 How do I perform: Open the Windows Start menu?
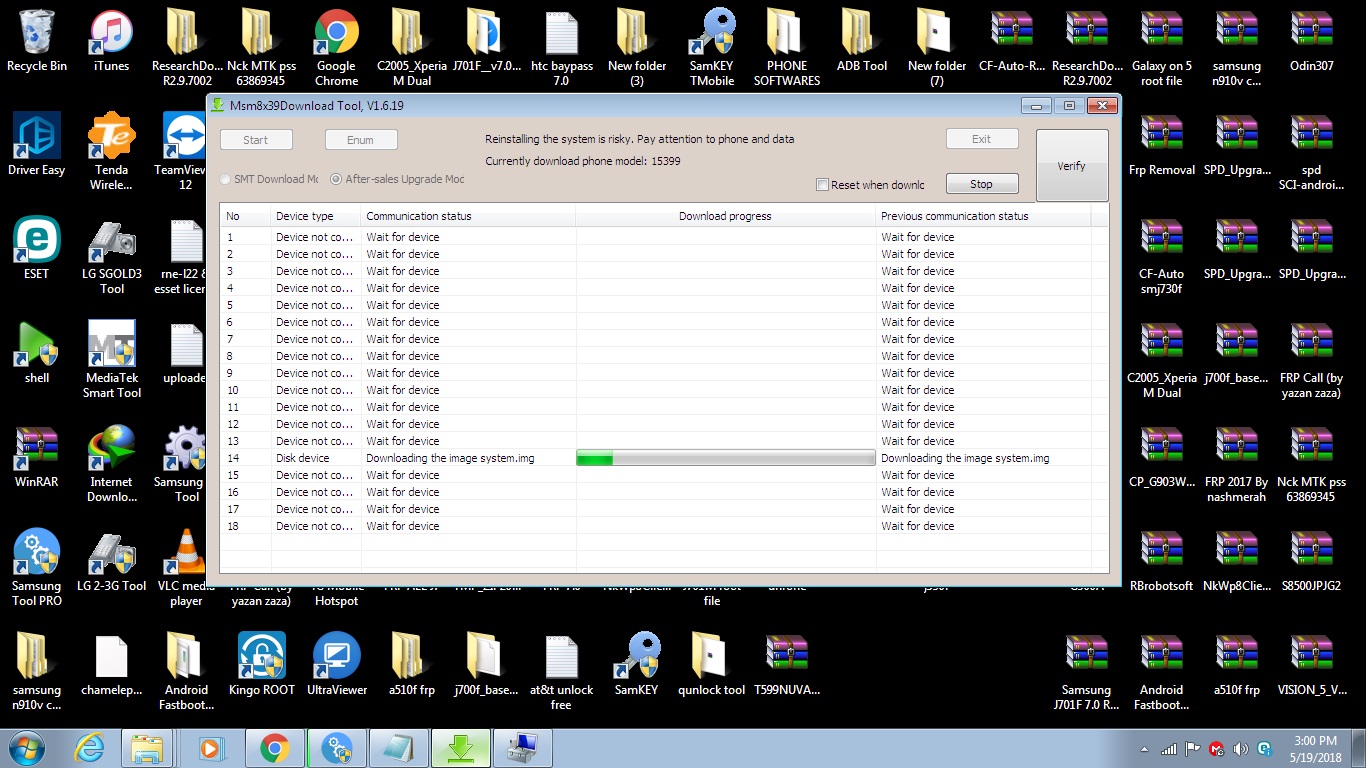pos(26,748)
